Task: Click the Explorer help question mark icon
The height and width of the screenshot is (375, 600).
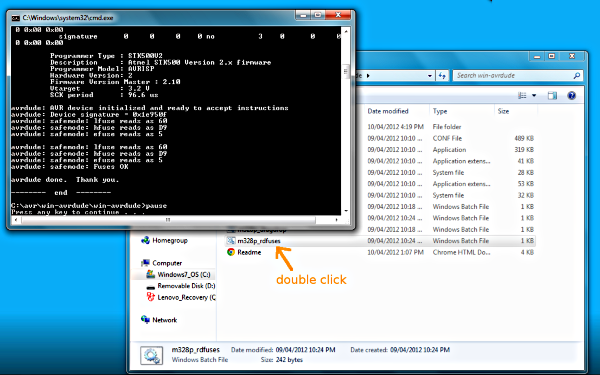Action: click(x=571, y=96)
